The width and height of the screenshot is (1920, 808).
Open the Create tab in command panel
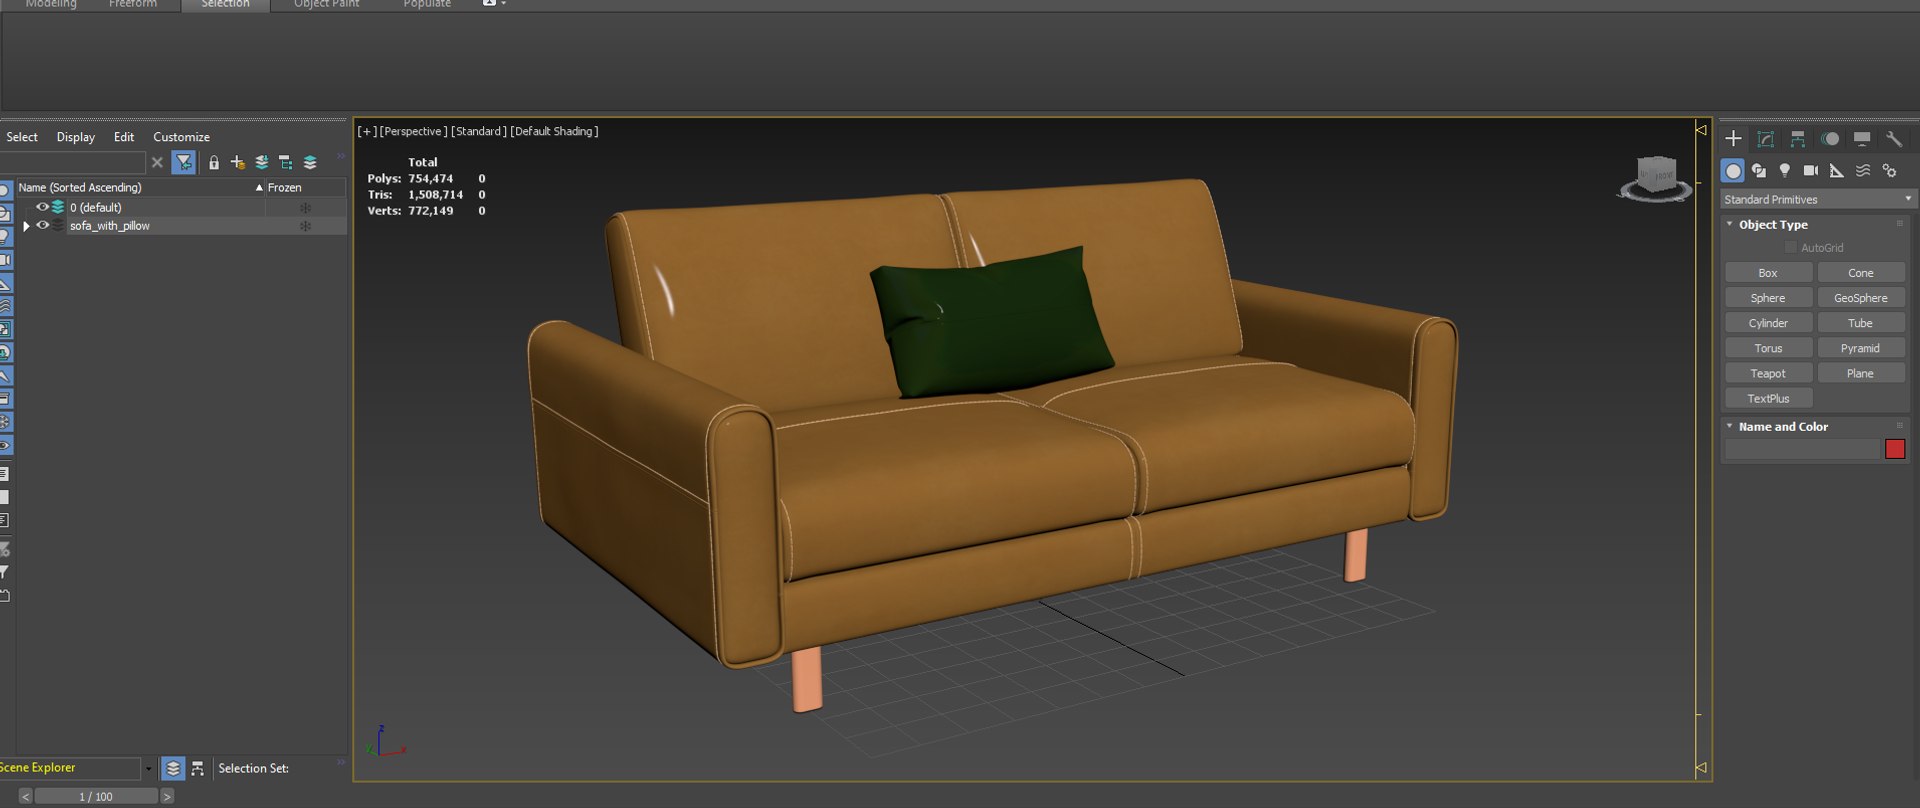pos(1733,139)
